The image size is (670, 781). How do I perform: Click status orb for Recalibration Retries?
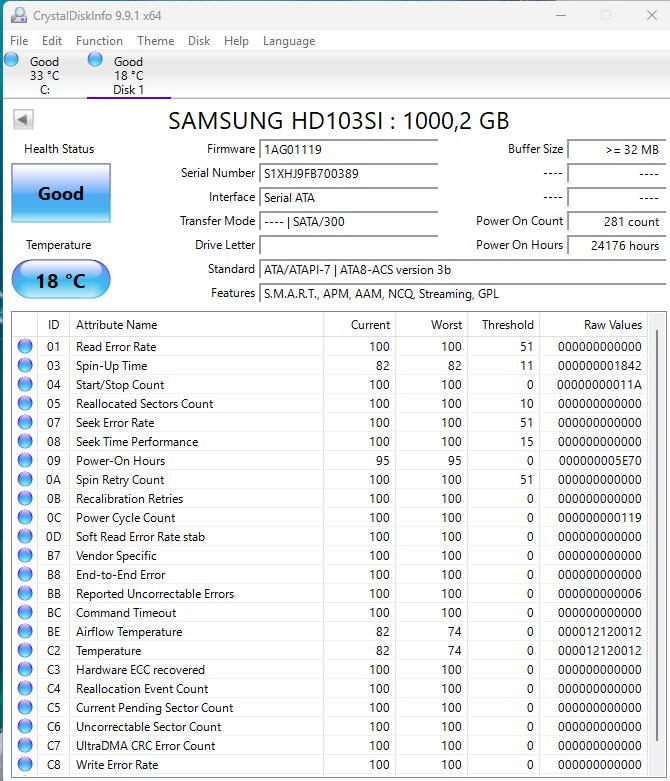(x=25, y=498)
